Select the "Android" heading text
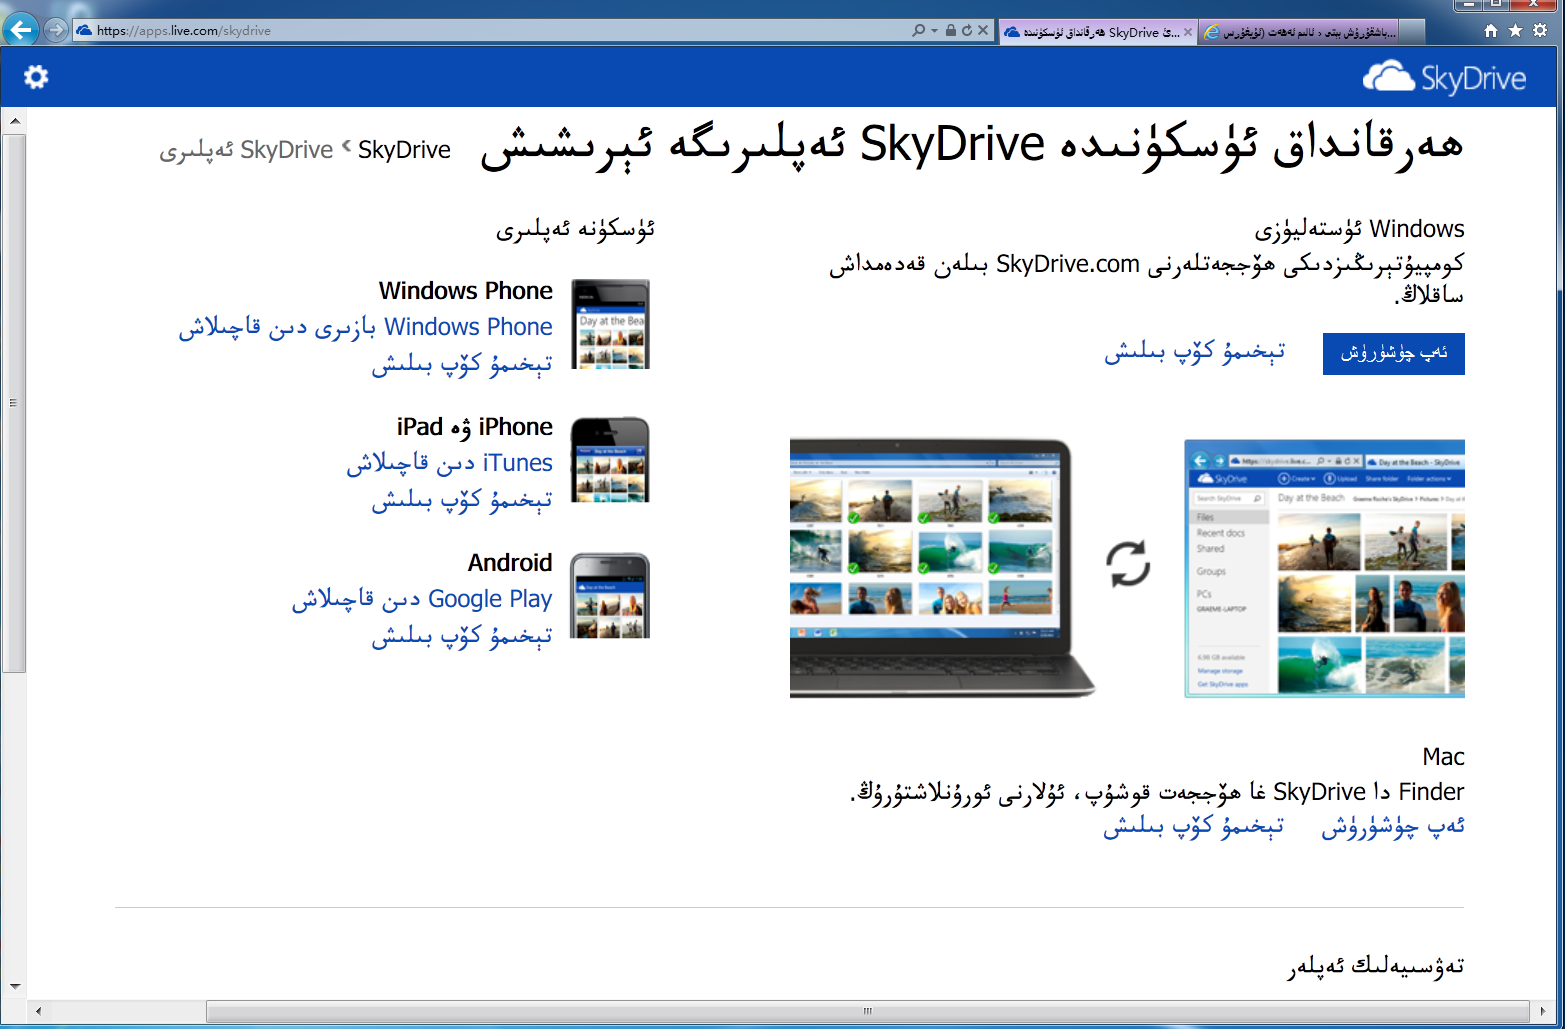The width and height of the screenshot is (1565, 1029). (510, 563)
